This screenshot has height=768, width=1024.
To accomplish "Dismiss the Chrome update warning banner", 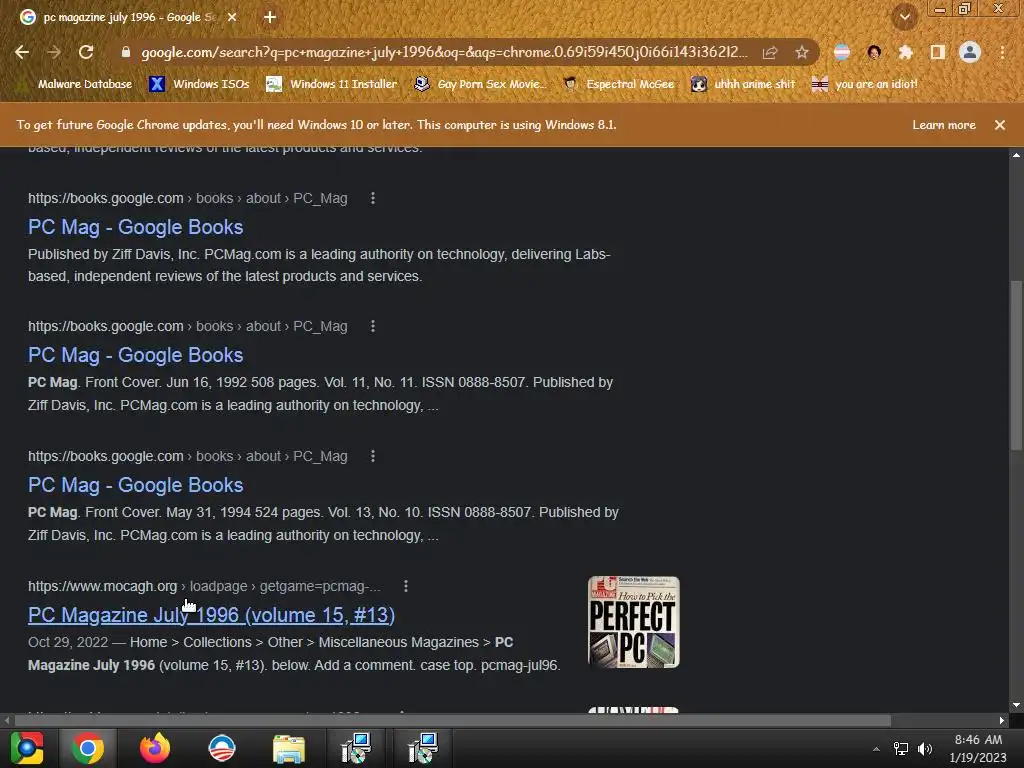I will click(999, 125).
